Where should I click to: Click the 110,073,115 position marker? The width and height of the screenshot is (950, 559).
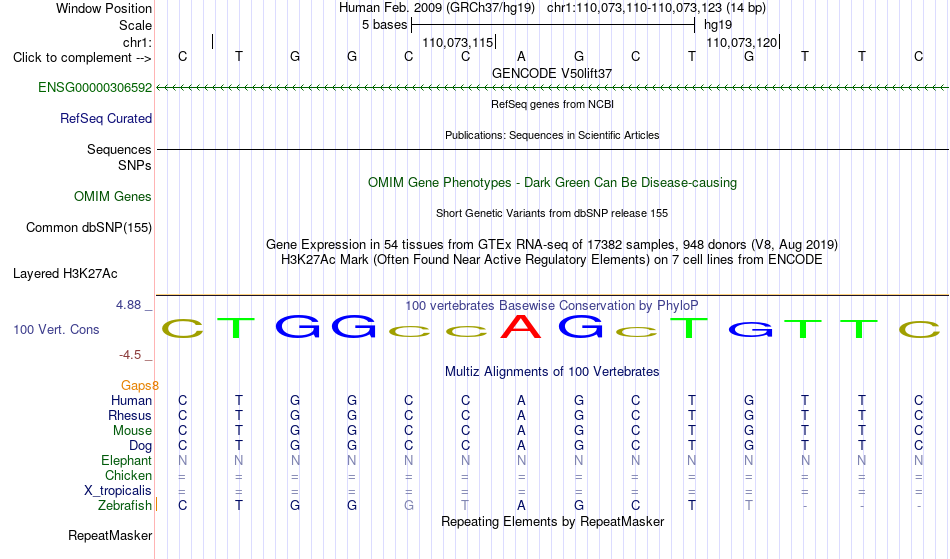click(x=459, y=42)
